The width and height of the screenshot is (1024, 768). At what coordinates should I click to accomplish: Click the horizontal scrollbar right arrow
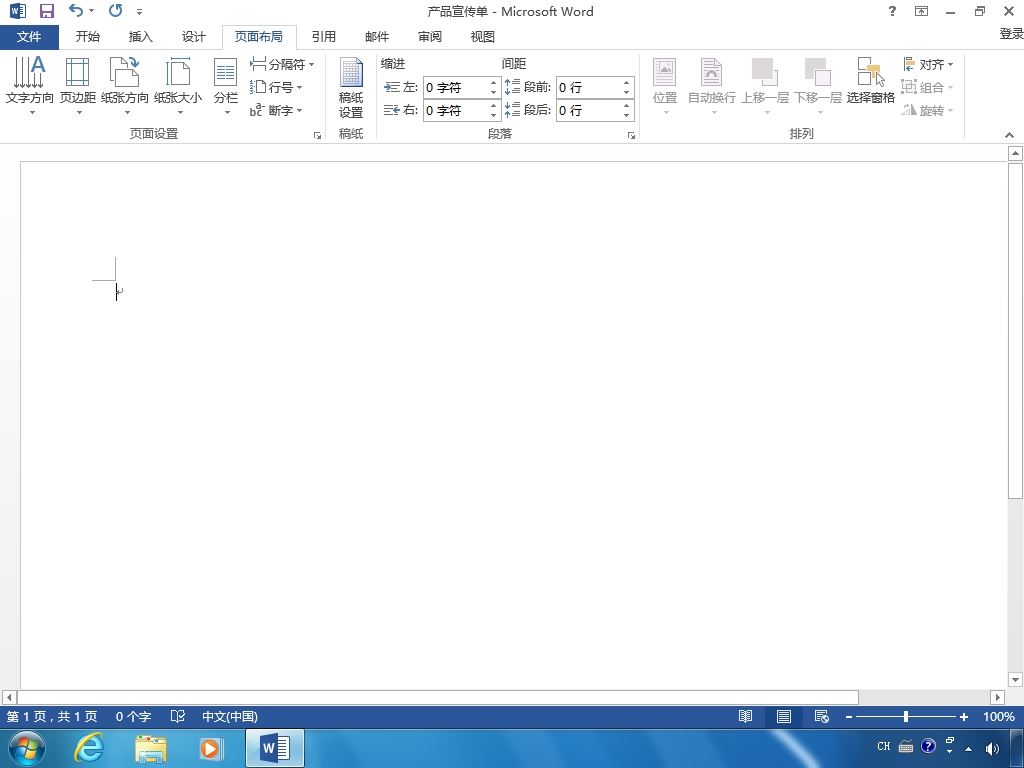pos(997,697)
